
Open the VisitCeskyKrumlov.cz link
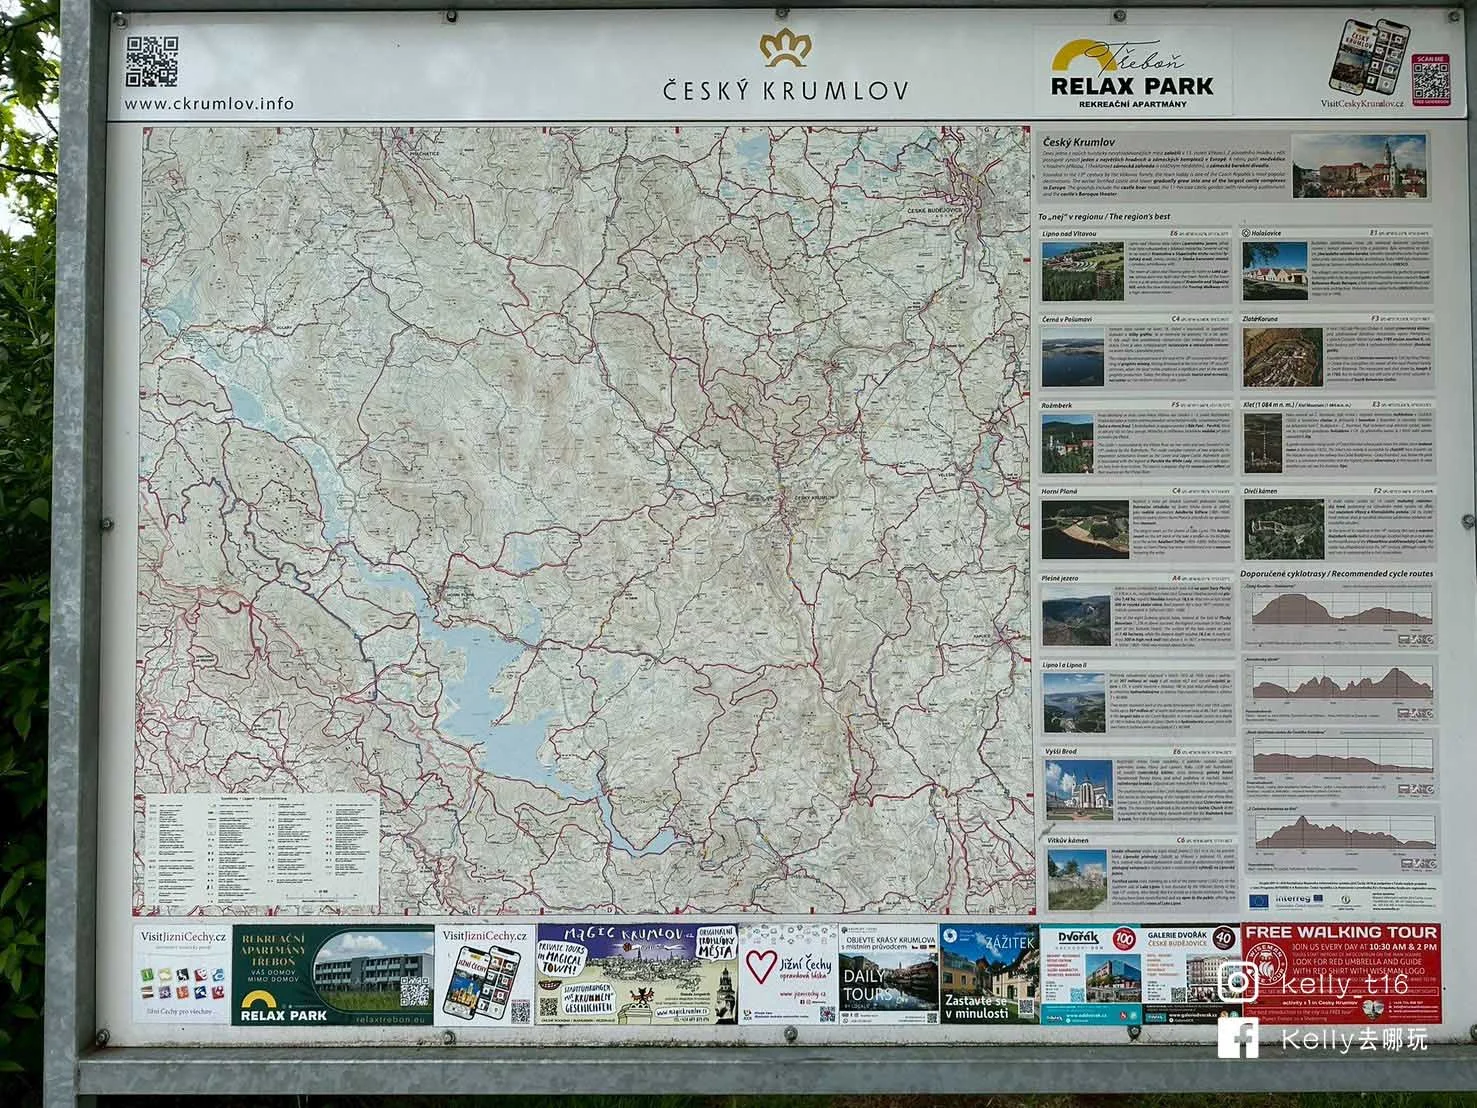(1361, 103)
